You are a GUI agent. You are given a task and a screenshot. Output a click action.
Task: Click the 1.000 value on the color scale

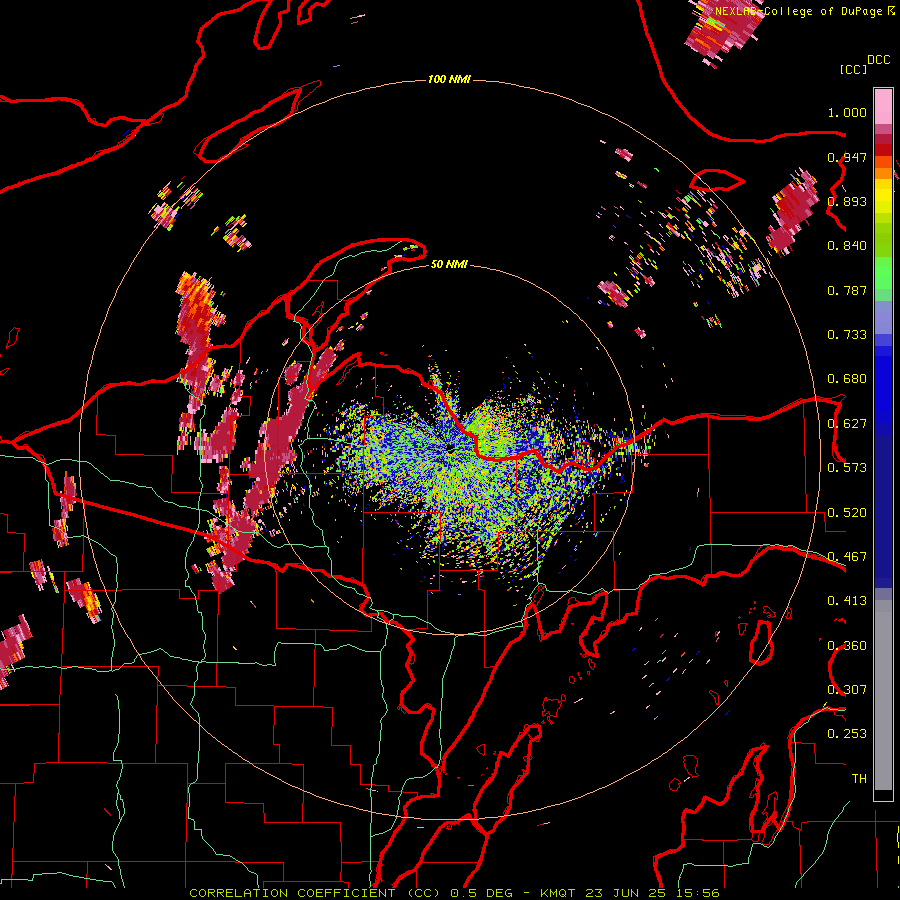pos(847,112)
